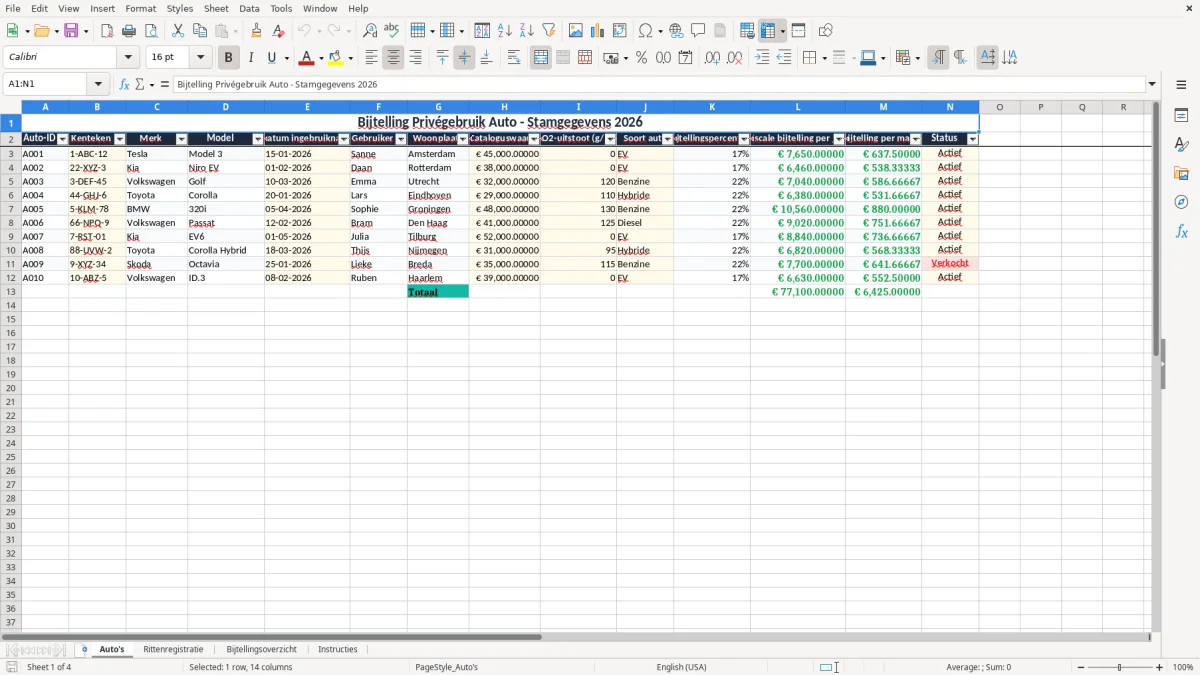This screenshot has height=675, width=1200.
Task: Toggle Left-To-Right text direction
Action: pyautogui.click(x=938, y=58)
